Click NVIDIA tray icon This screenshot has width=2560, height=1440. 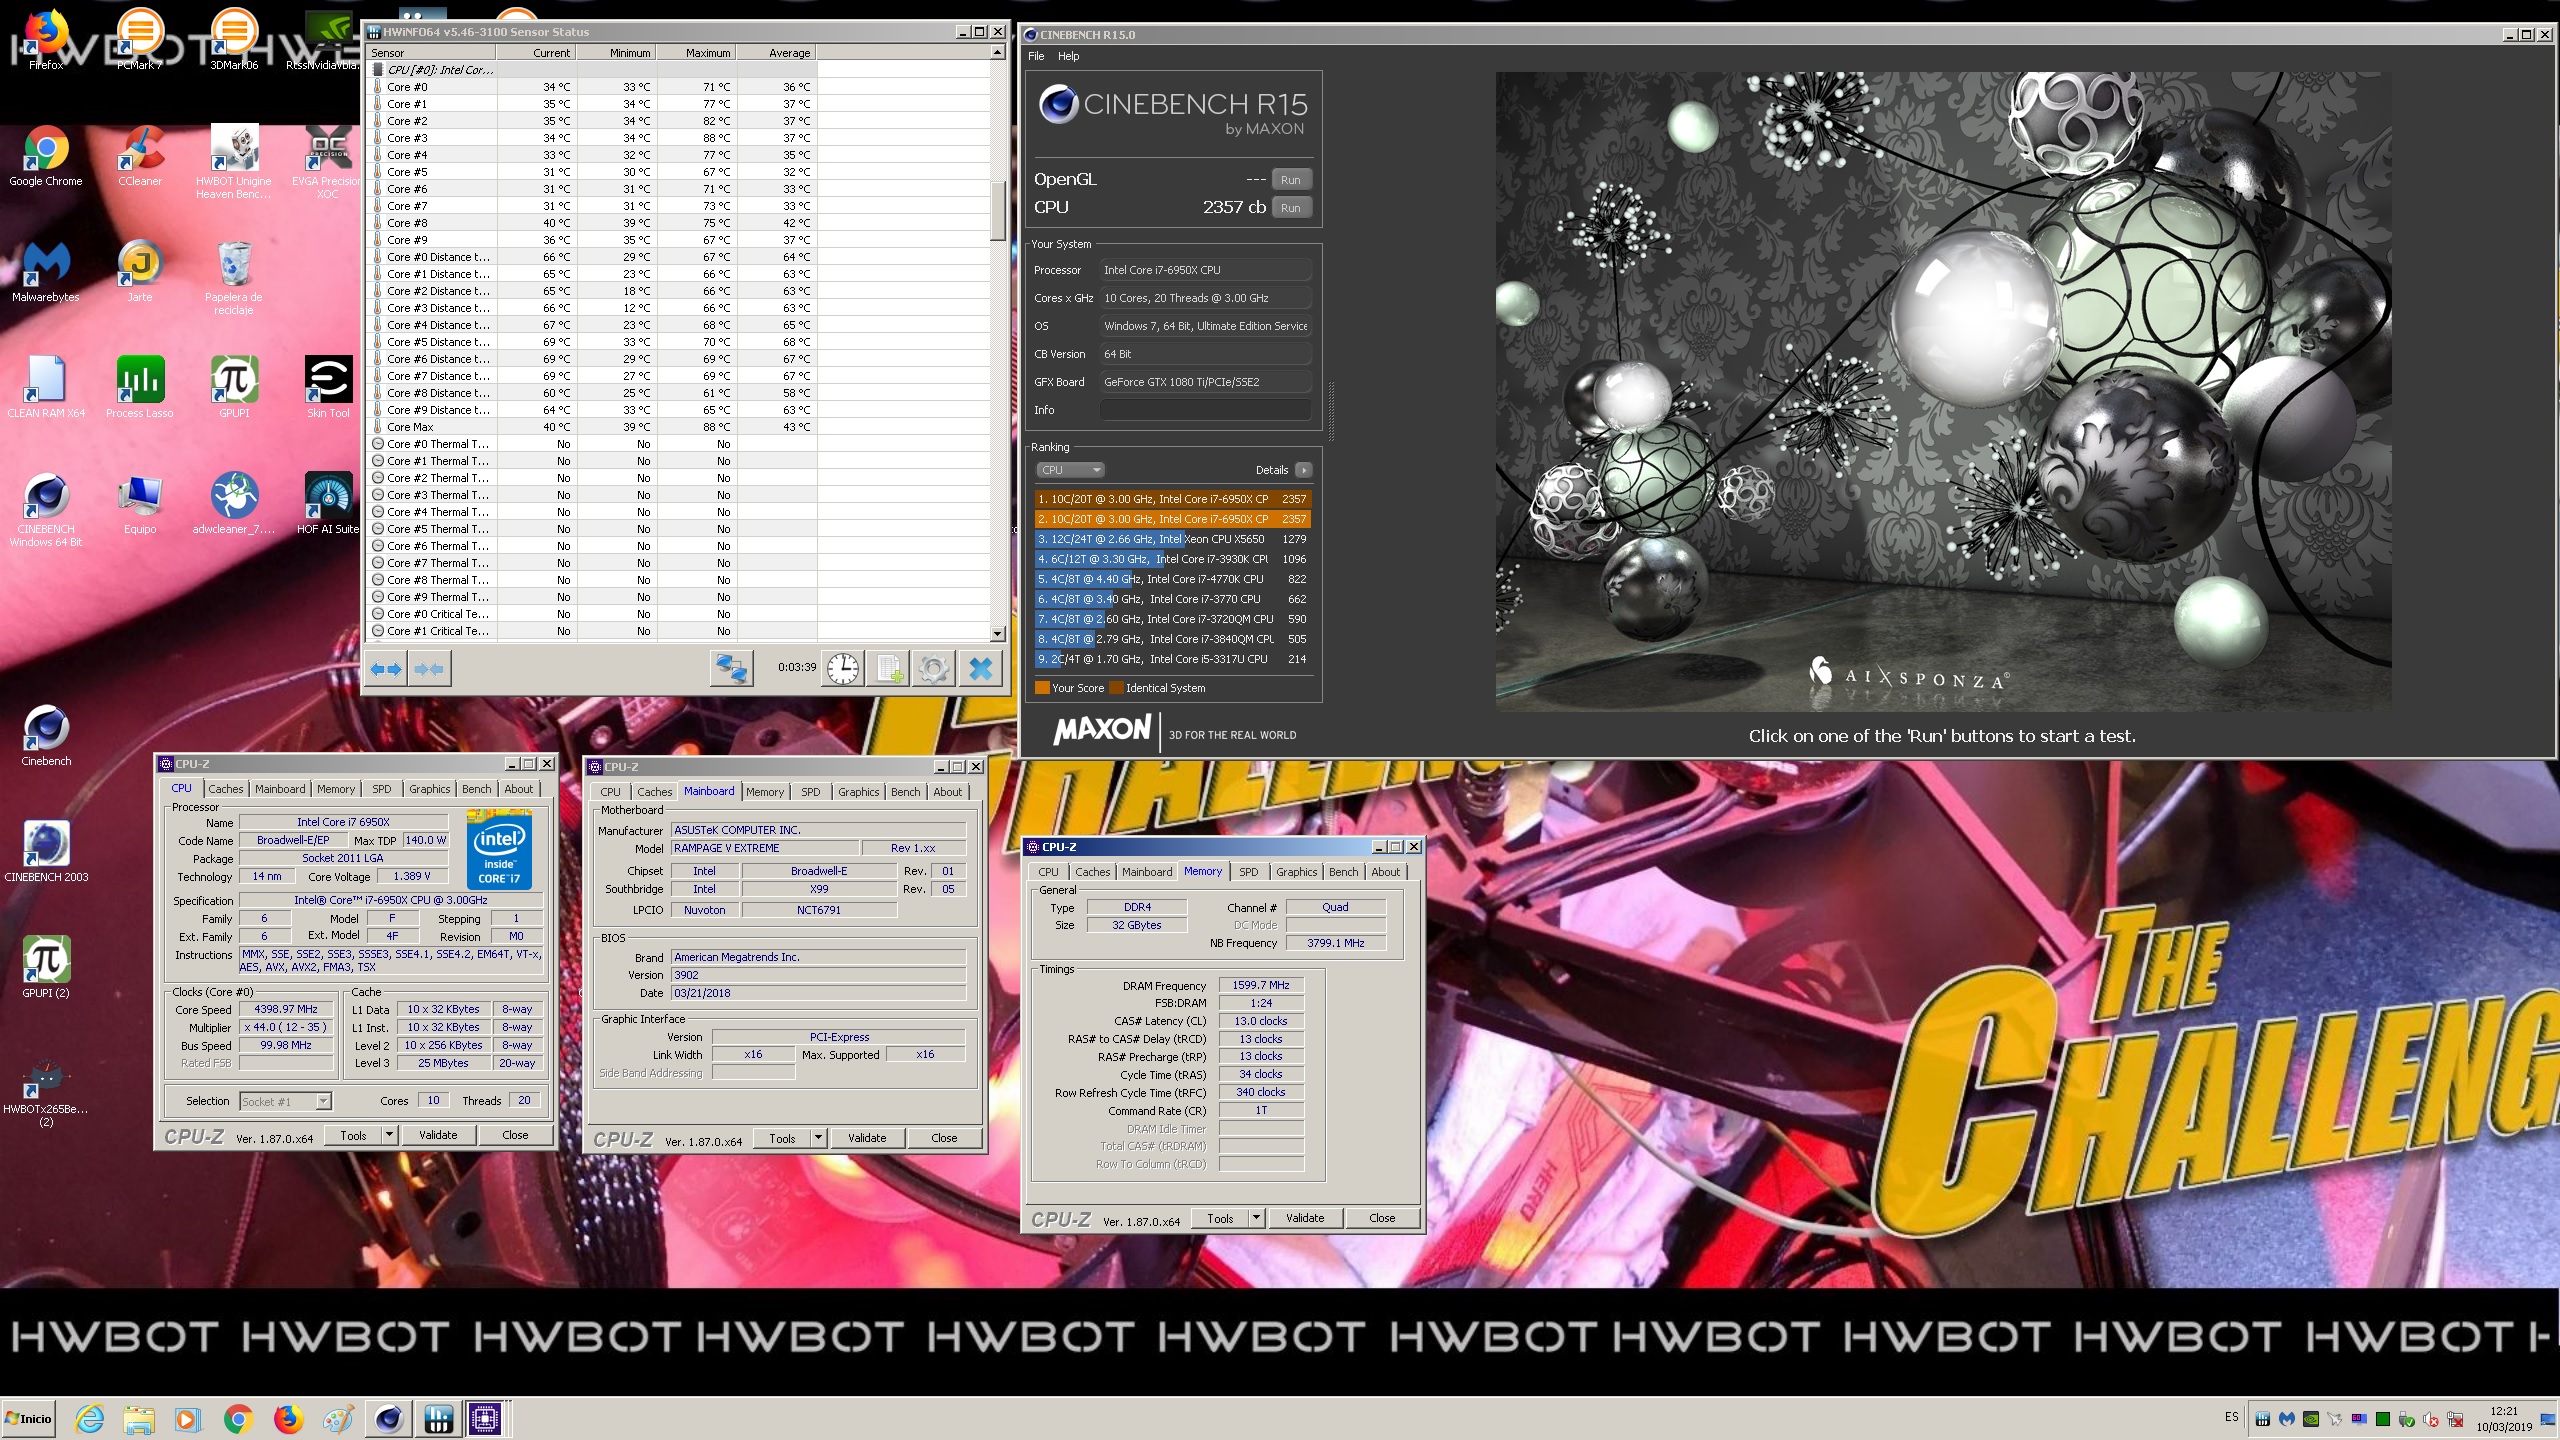point(2311,1419)
